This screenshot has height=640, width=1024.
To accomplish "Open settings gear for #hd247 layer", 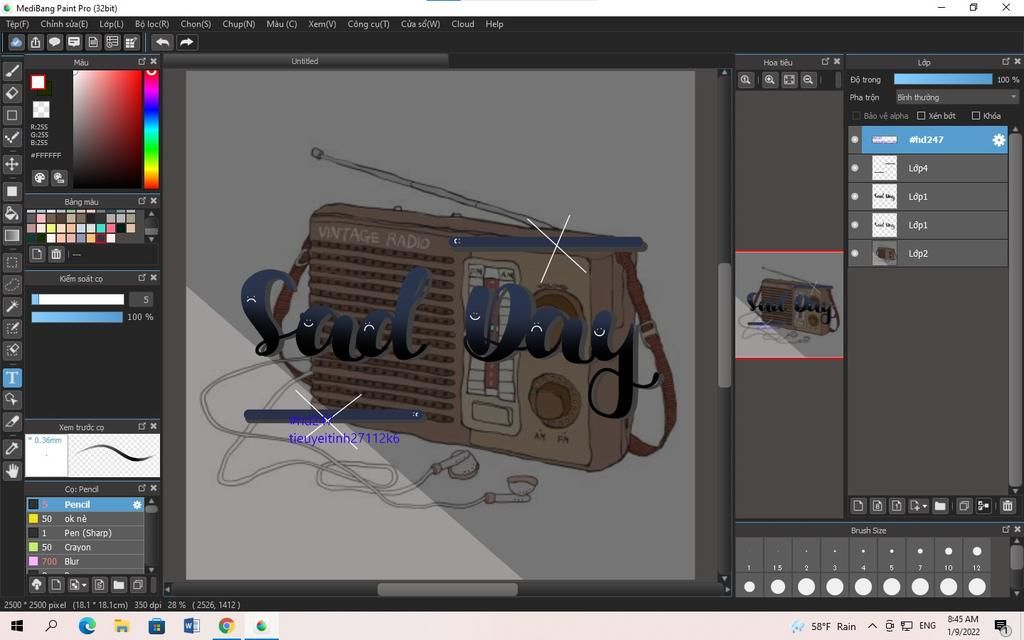I will click(x=999, y=140).
